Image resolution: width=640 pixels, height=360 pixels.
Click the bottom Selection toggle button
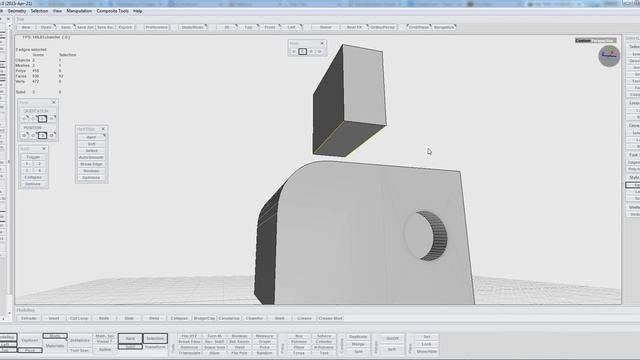tap(155, 338)
